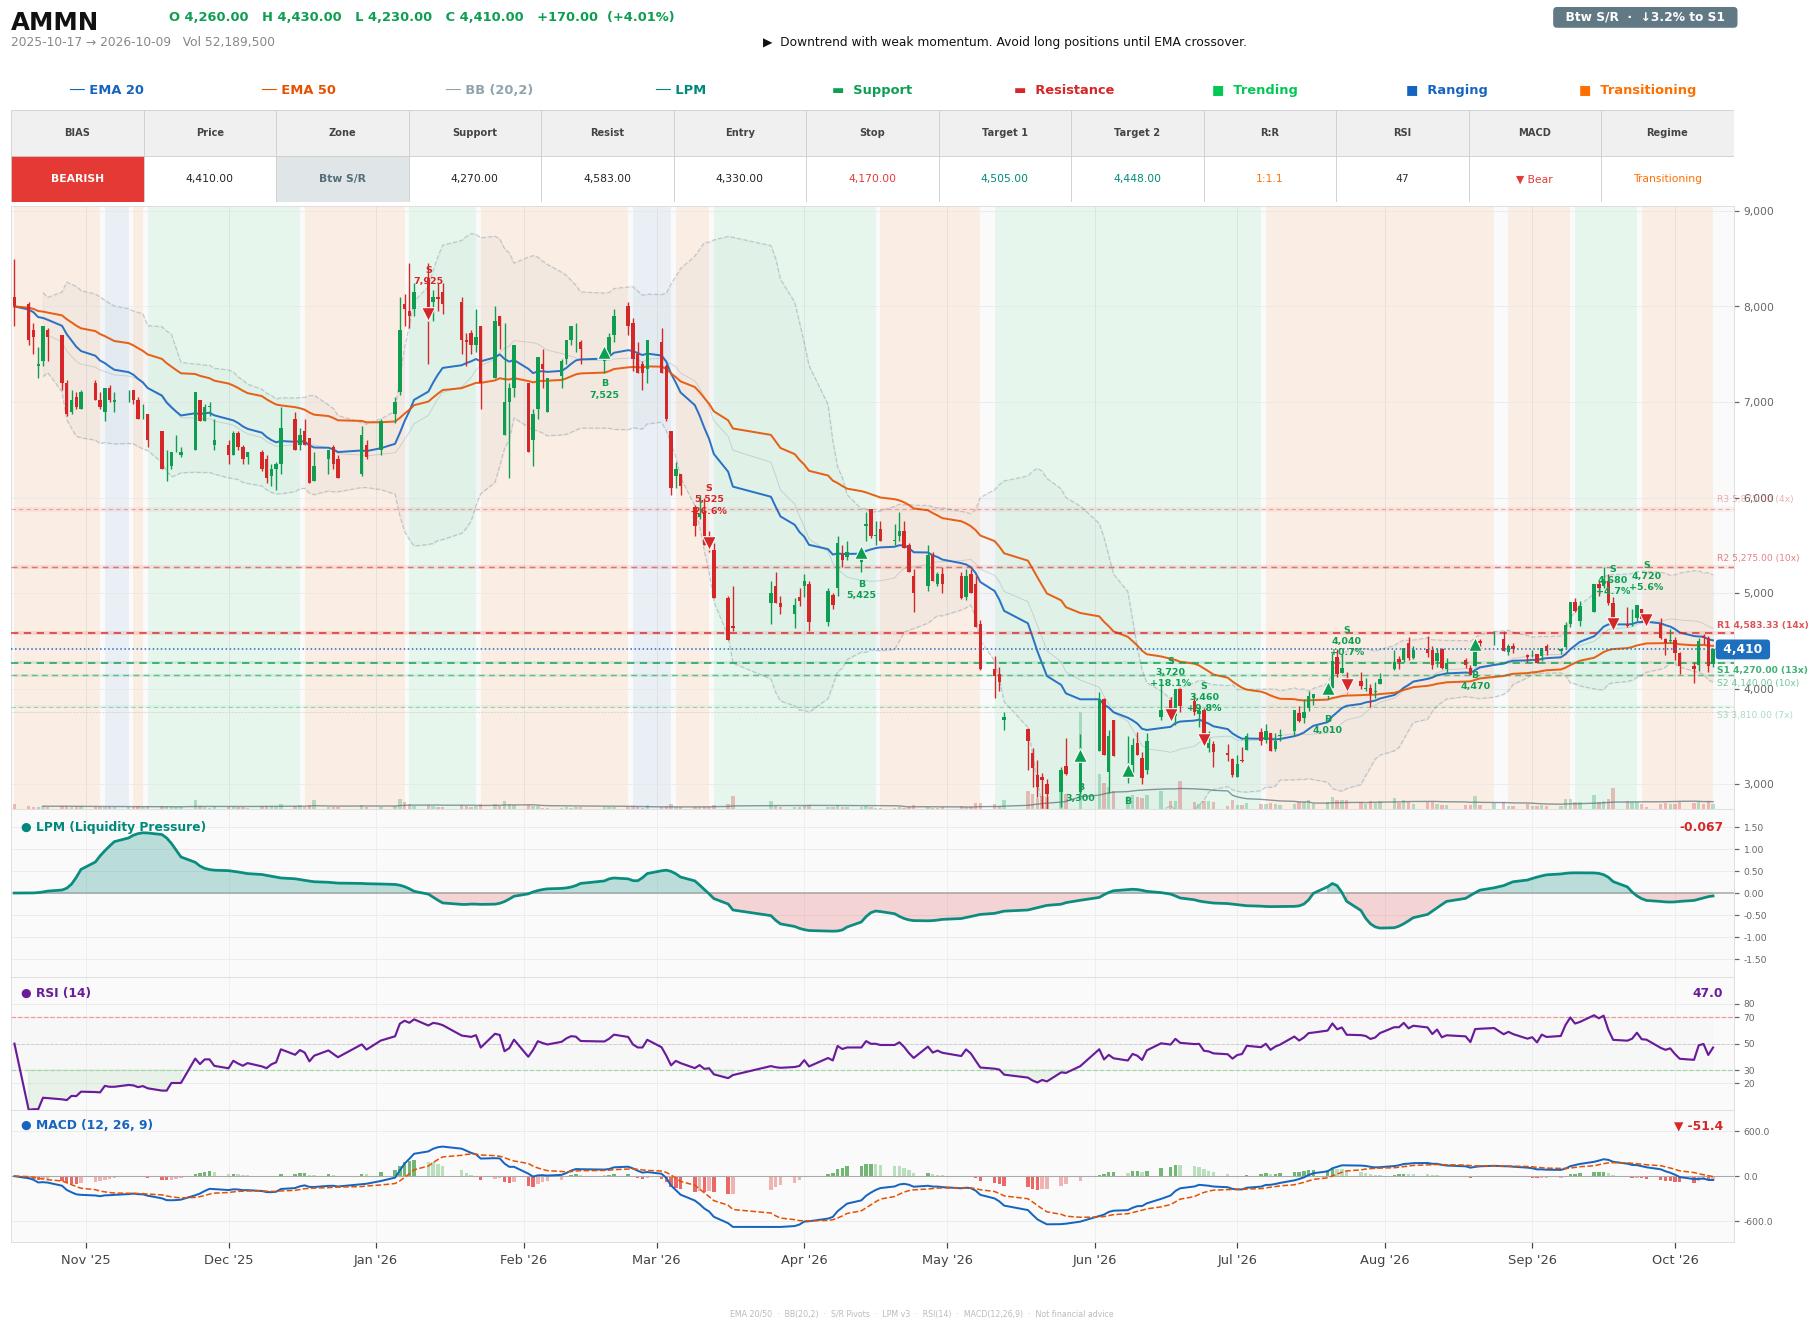This screenshot has height=1330, width=1819.
Task: Toggle the EMA 20 legend entry
Action: pos(106,90)
